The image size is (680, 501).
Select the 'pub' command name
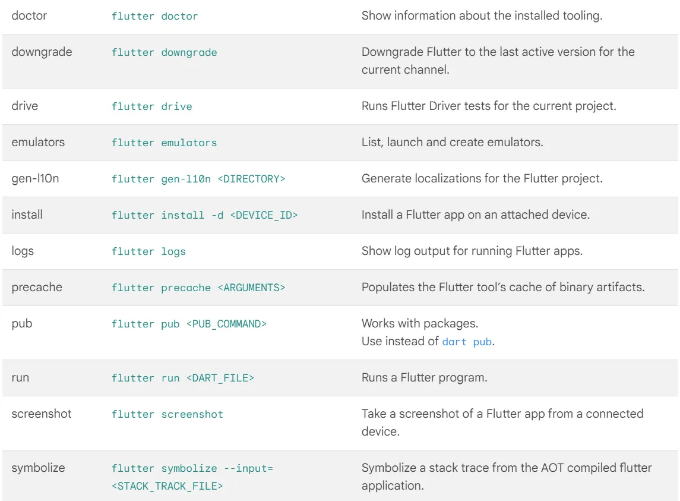pyautogui.click(x=22, y=324)
